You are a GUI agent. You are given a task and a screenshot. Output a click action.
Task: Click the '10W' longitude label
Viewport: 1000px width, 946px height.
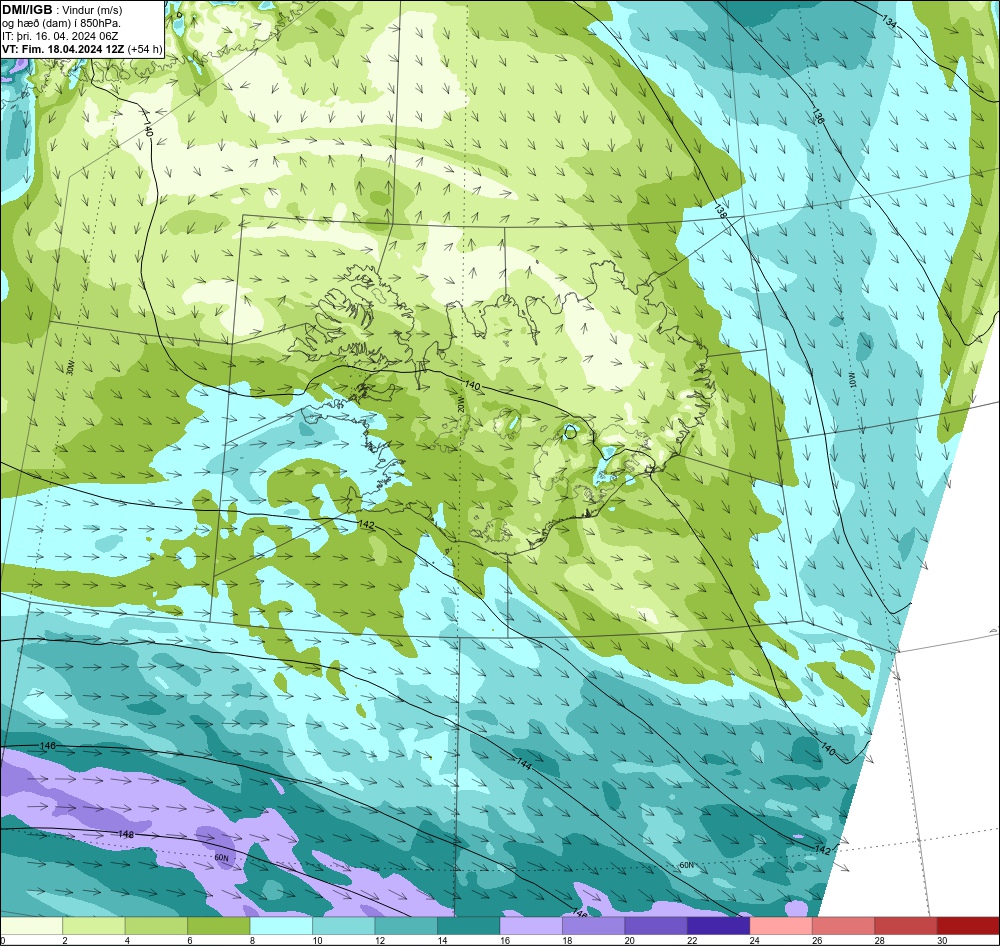point(853,381)
